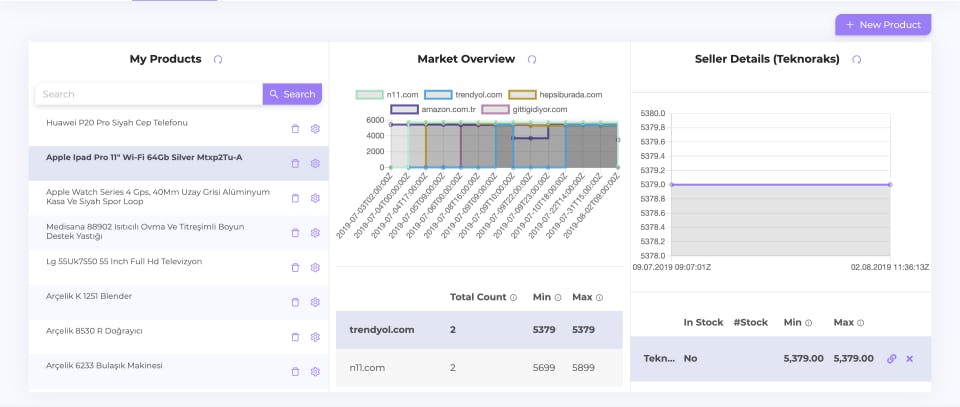Delete Arçelik 6233 Bulaşık Makinesi
960x407 pixels.
coord(295,372)
